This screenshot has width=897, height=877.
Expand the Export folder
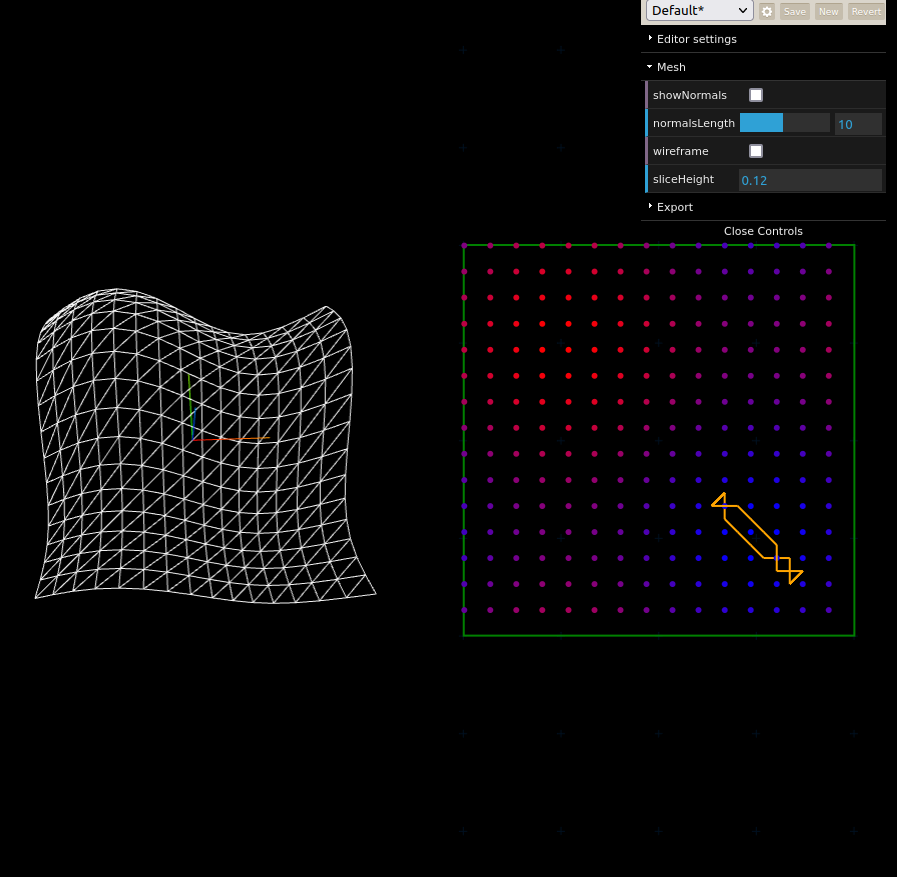click(674, 207)
